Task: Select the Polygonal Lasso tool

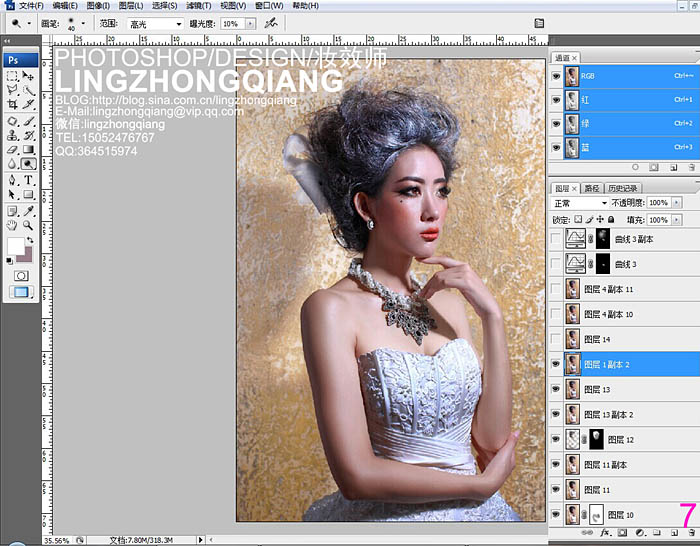Action: pos(12,91)
